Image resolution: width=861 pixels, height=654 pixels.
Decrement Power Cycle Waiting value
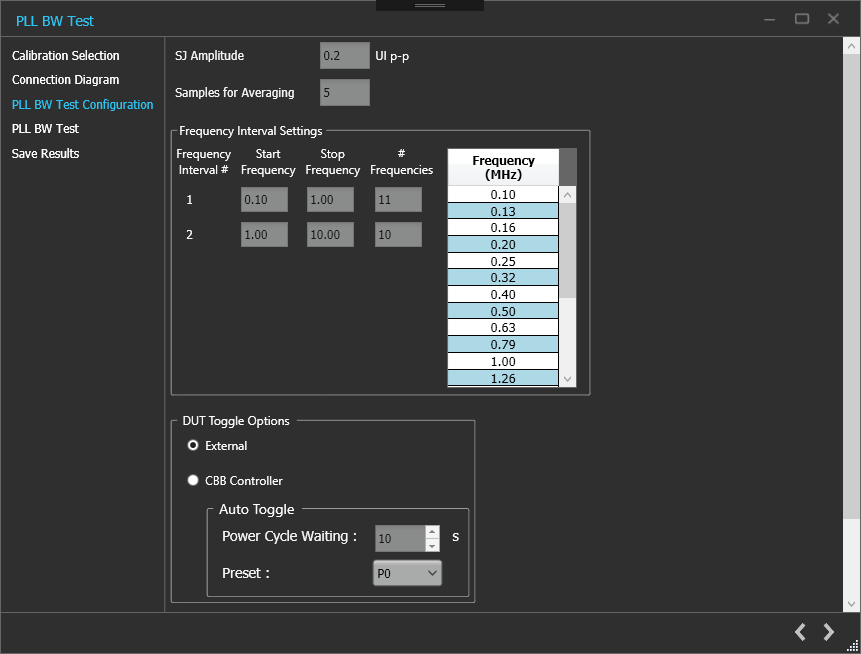[x=432, y=545]
